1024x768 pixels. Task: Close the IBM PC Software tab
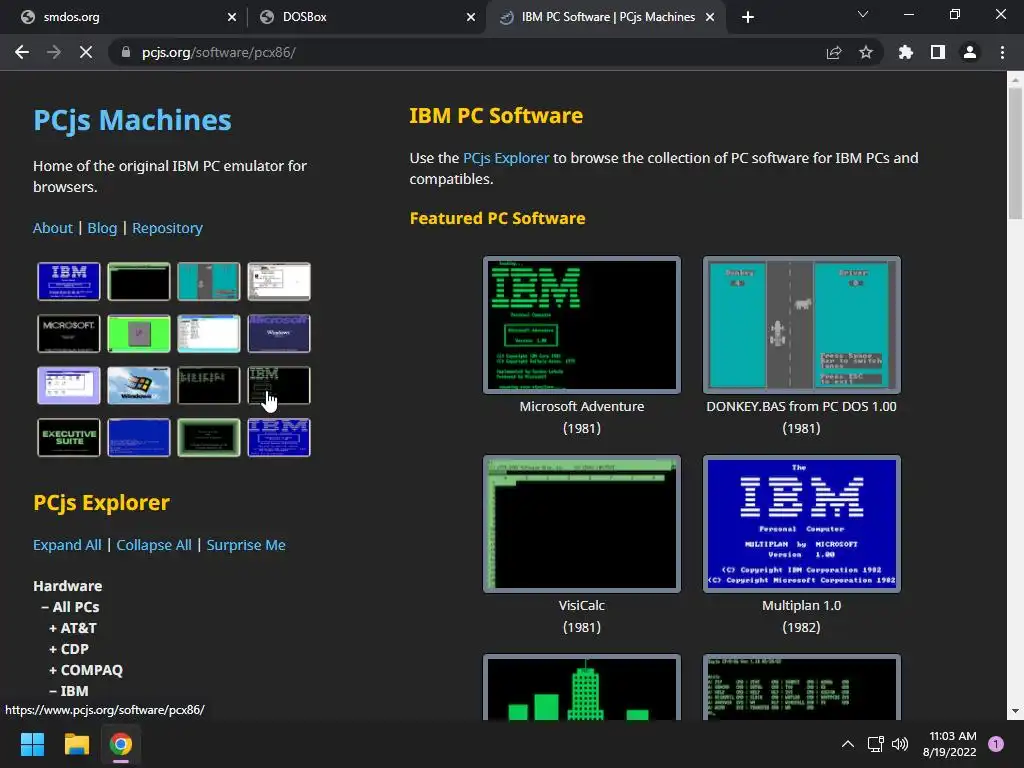click(710, 17)
